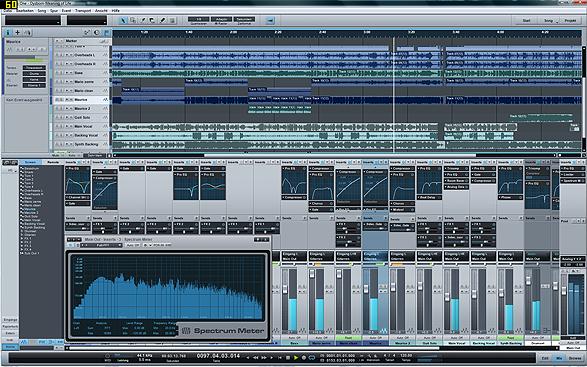587x367 pixels.
Task: Open the Full/FFT dropdown in the Spectrum Meter window
Action: (101, 245)
